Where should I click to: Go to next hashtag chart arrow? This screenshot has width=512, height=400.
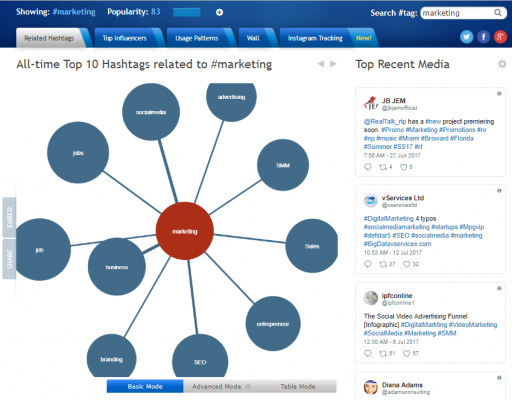[x=333, y=64]
